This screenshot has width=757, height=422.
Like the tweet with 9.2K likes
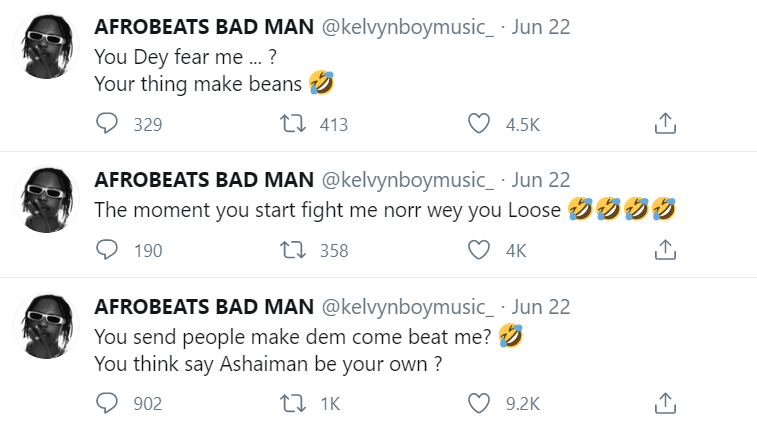(480, 403)
